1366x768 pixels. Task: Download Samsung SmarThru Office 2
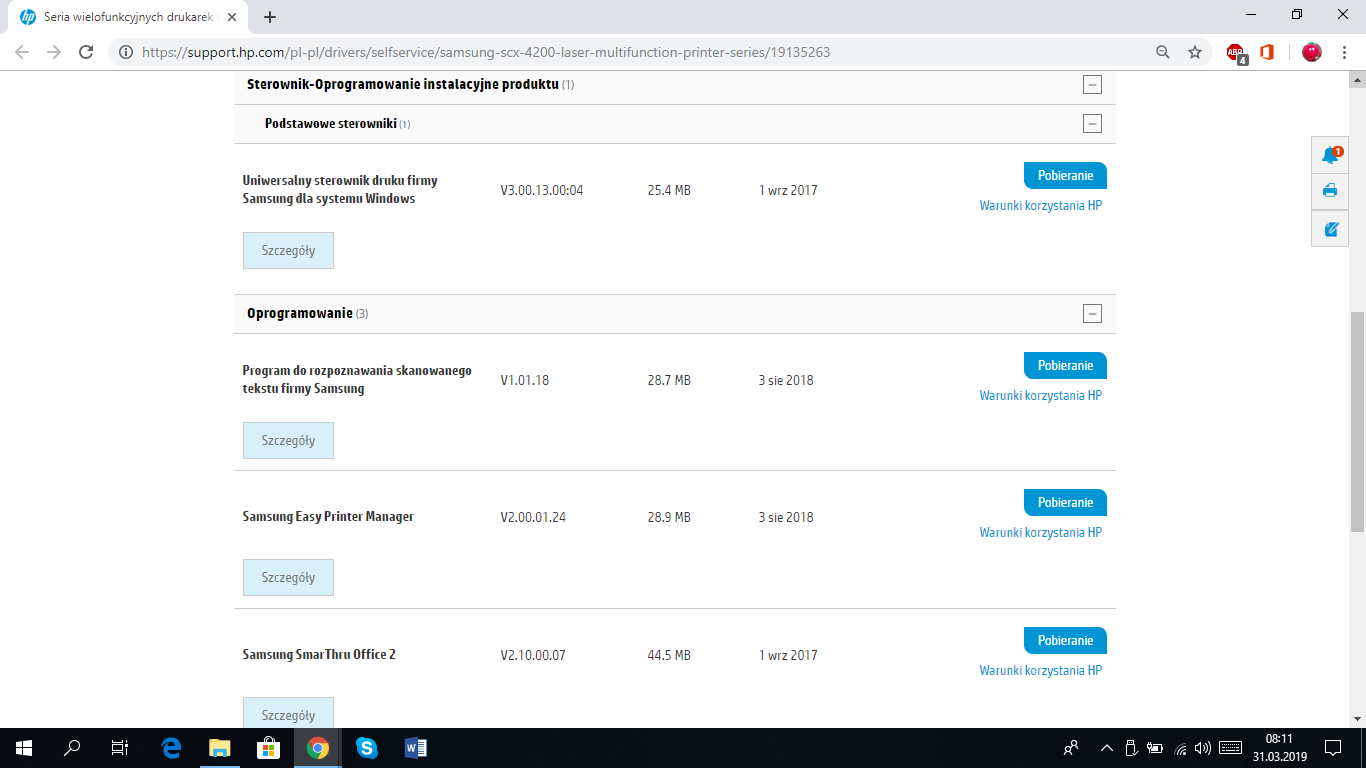click(1065, 640)
